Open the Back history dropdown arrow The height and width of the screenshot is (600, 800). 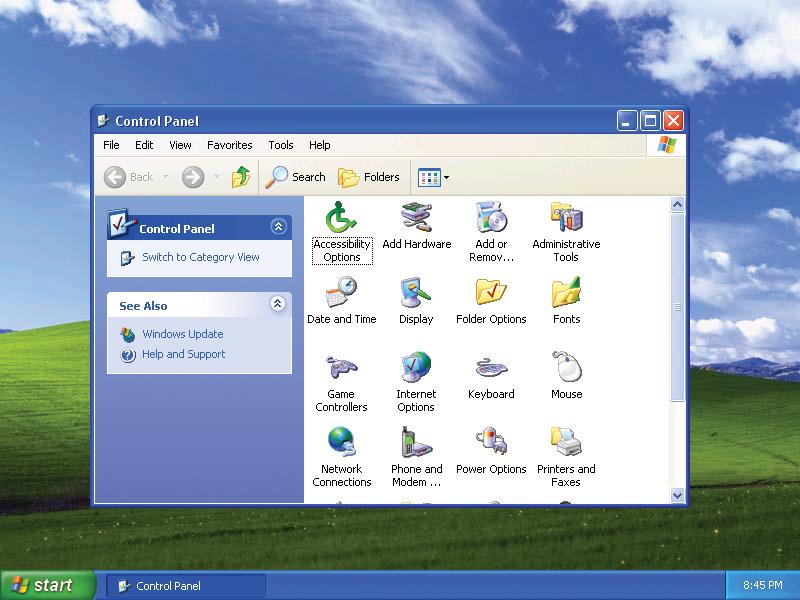(165, 177)
